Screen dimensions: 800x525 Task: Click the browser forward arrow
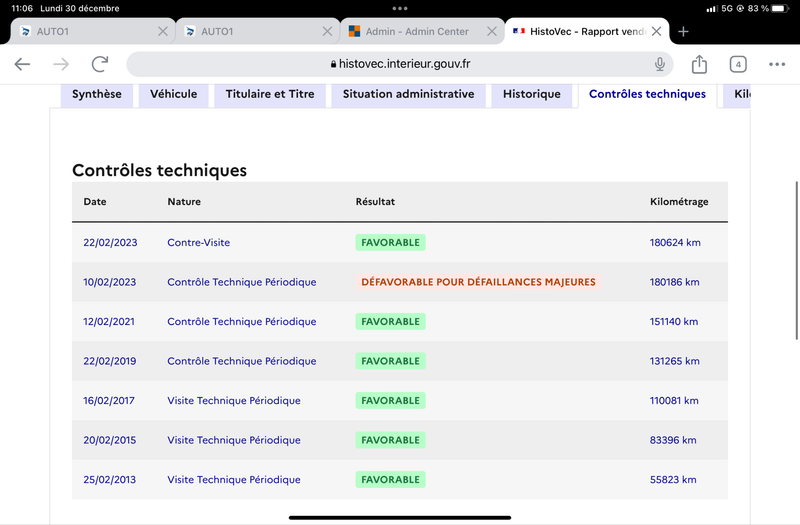point(61,64)
